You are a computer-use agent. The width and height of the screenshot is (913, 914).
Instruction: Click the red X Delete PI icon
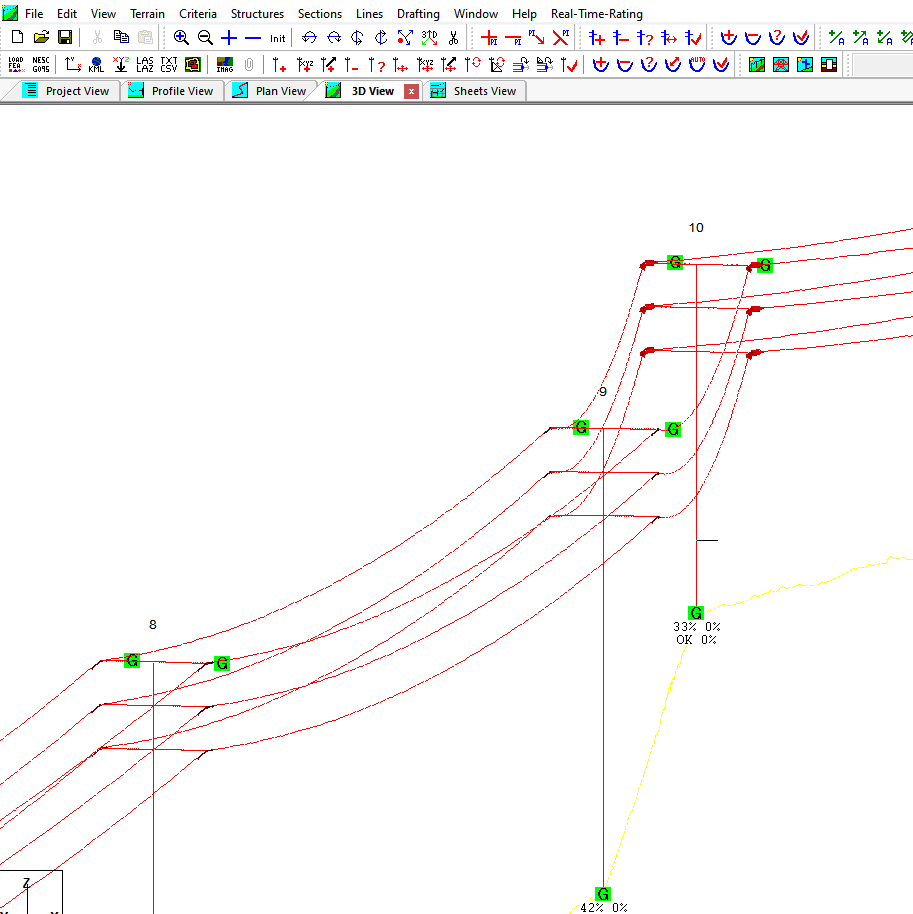pos(561,38)
